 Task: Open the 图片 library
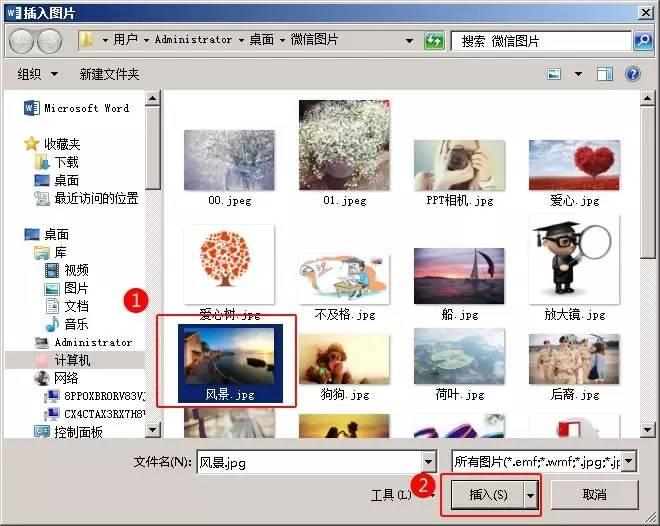coord(67,288)
